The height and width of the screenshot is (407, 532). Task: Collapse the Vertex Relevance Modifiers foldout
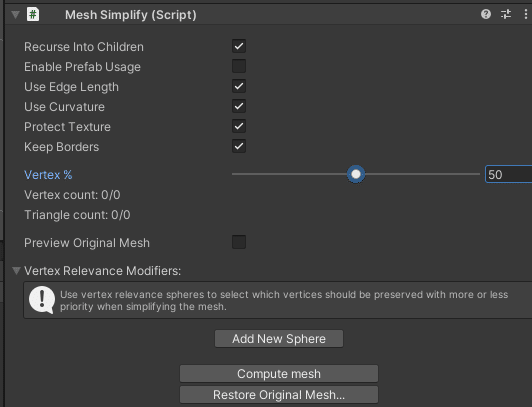pyautogui.click(x=16, y=271)
